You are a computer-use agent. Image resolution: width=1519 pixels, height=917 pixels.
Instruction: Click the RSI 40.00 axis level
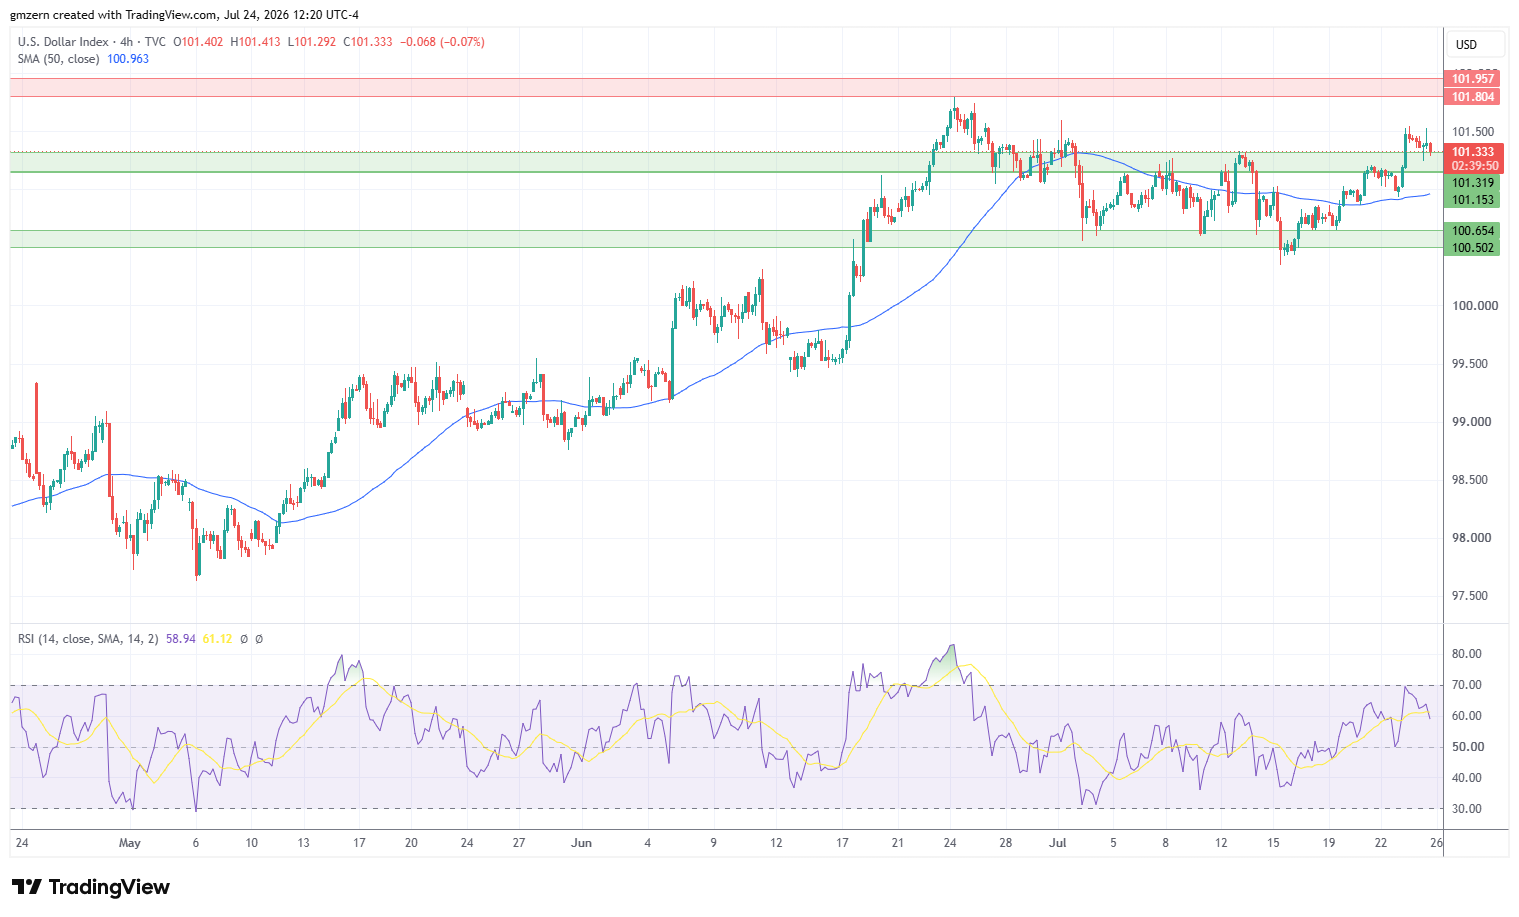[1468, 778]
